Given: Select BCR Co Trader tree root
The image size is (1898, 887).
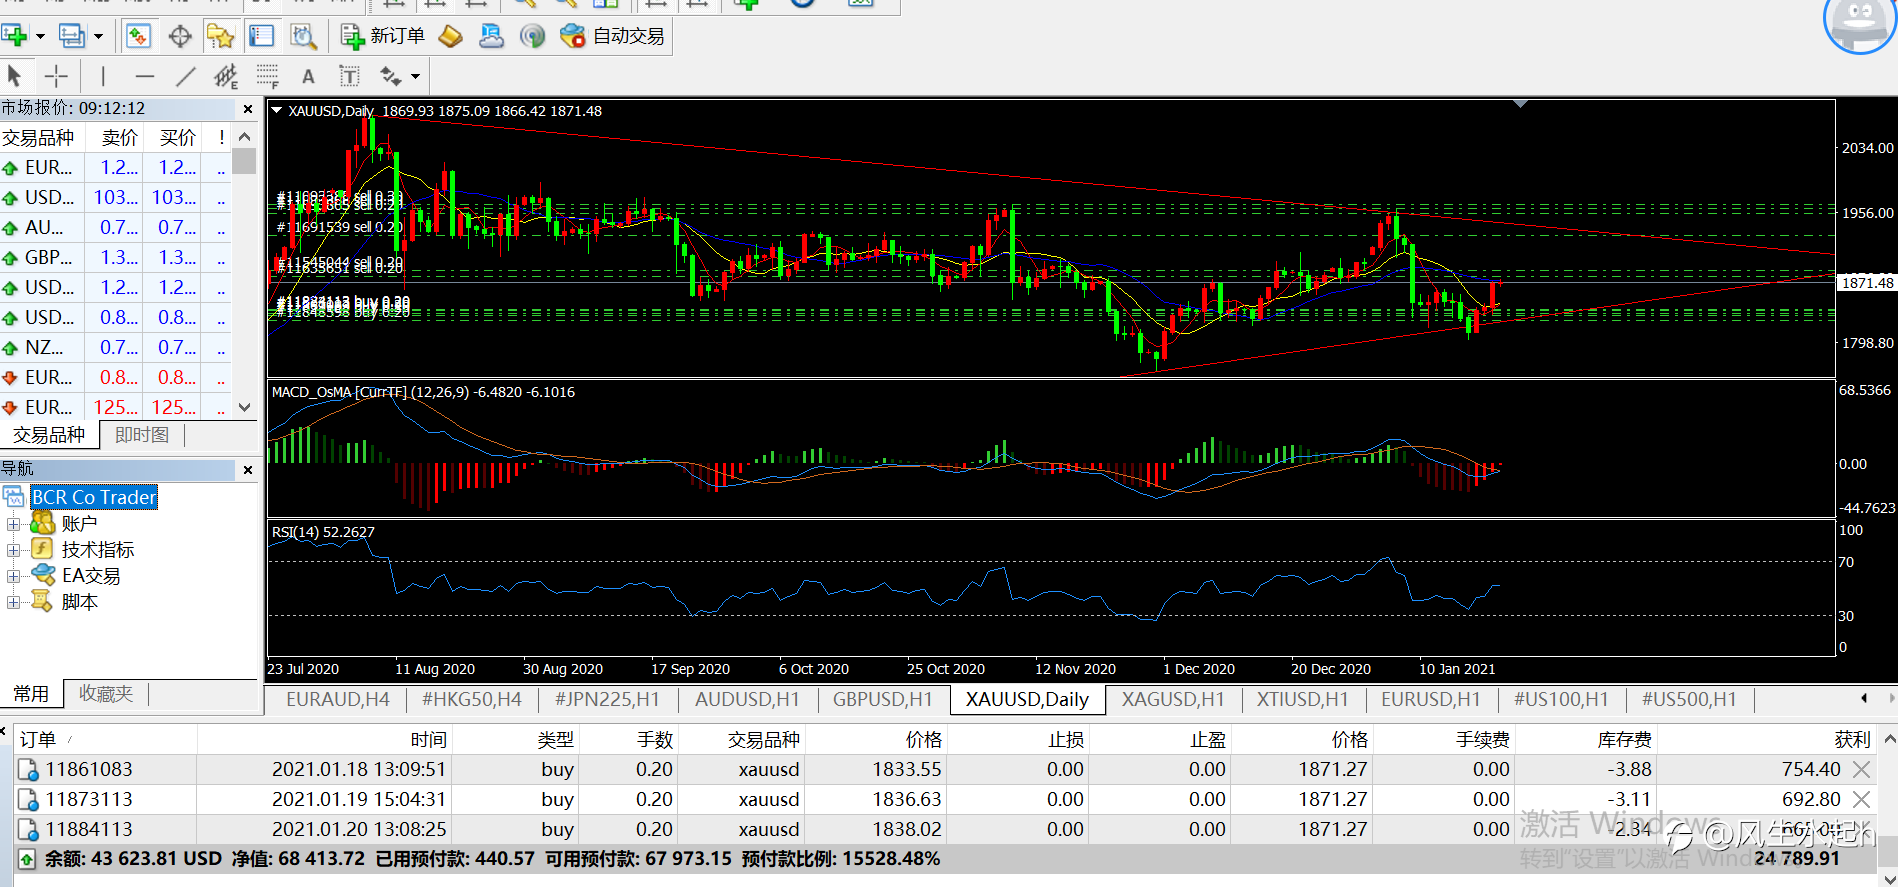Looking at the screenshot, I should point(94,497).
